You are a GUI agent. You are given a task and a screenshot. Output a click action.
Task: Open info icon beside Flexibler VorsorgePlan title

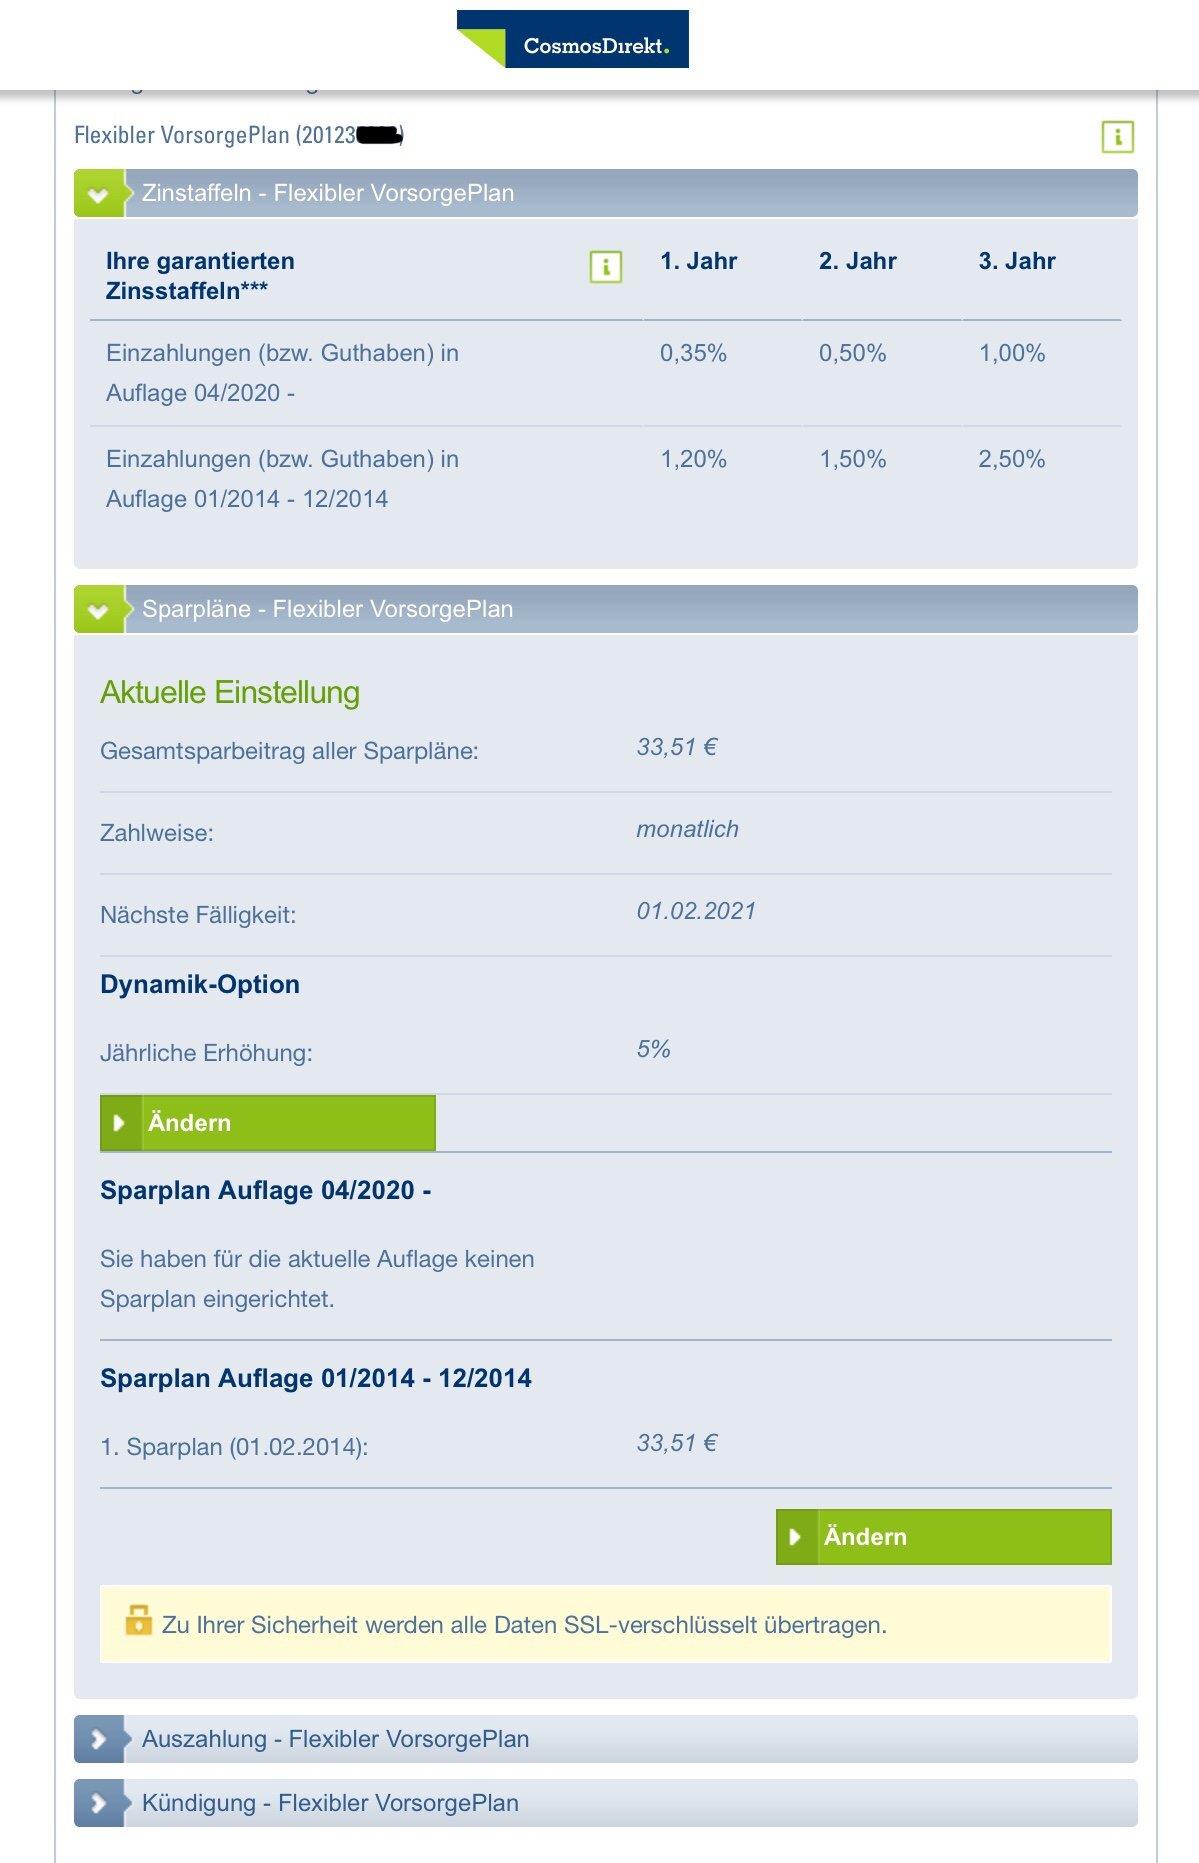point(1117,137)
